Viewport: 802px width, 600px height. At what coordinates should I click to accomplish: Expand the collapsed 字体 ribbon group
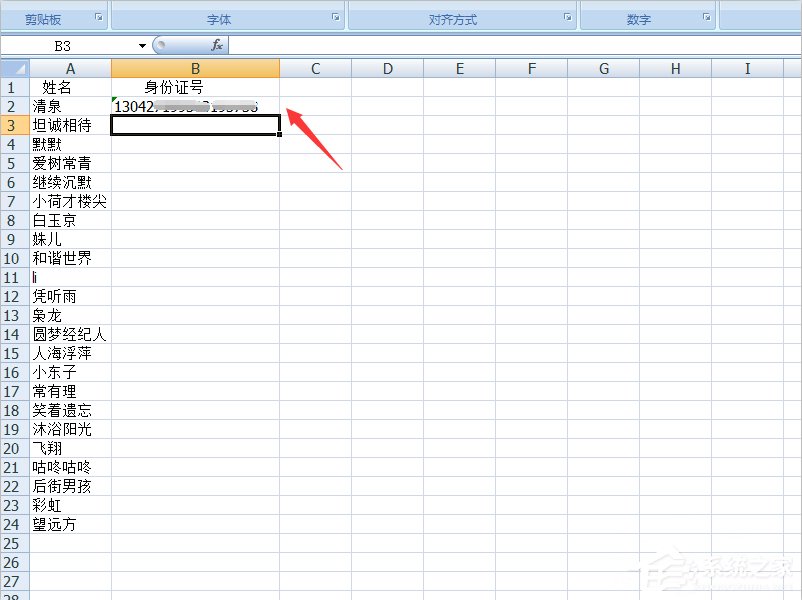220,17
